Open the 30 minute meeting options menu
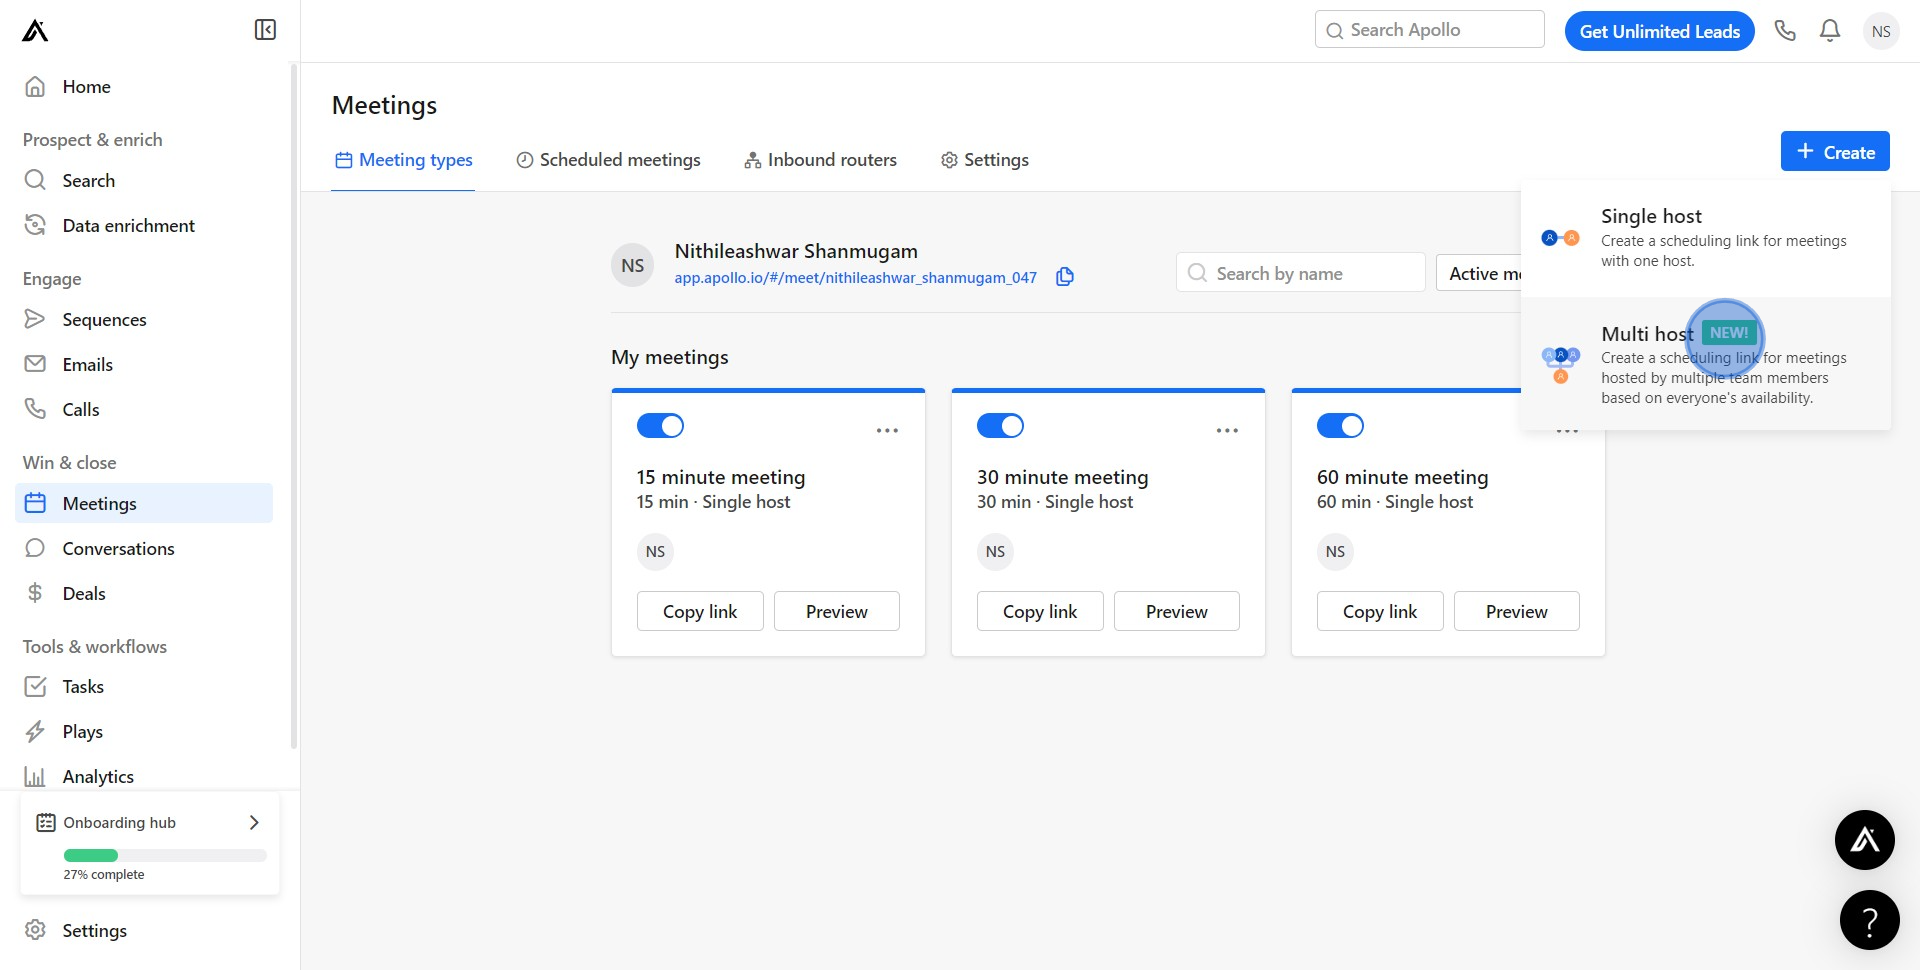The height and width of the screenshot is (970, 1920). pyautogui.click(x=1227, y=431)
